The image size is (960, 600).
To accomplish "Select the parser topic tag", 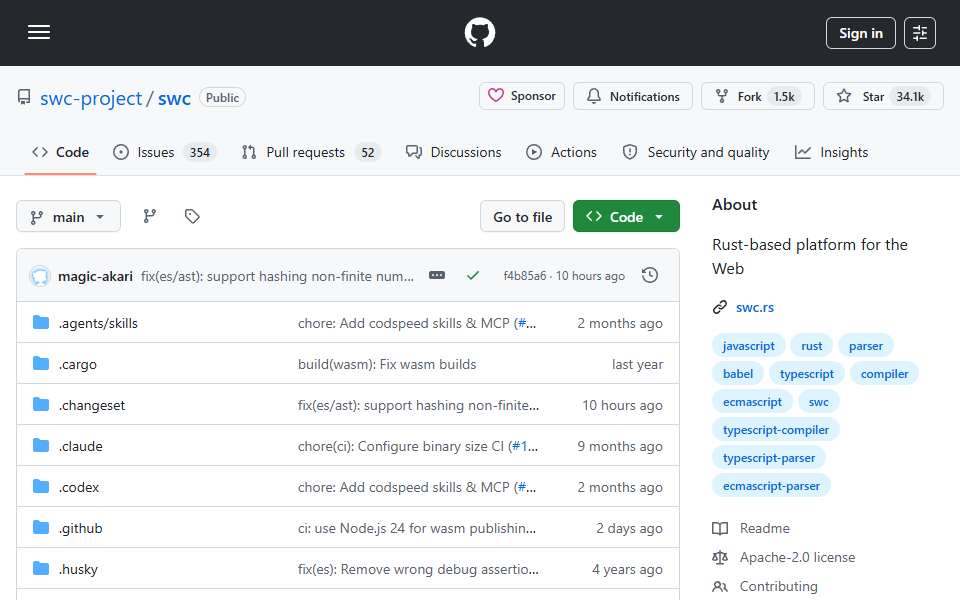I will point(866,346).
